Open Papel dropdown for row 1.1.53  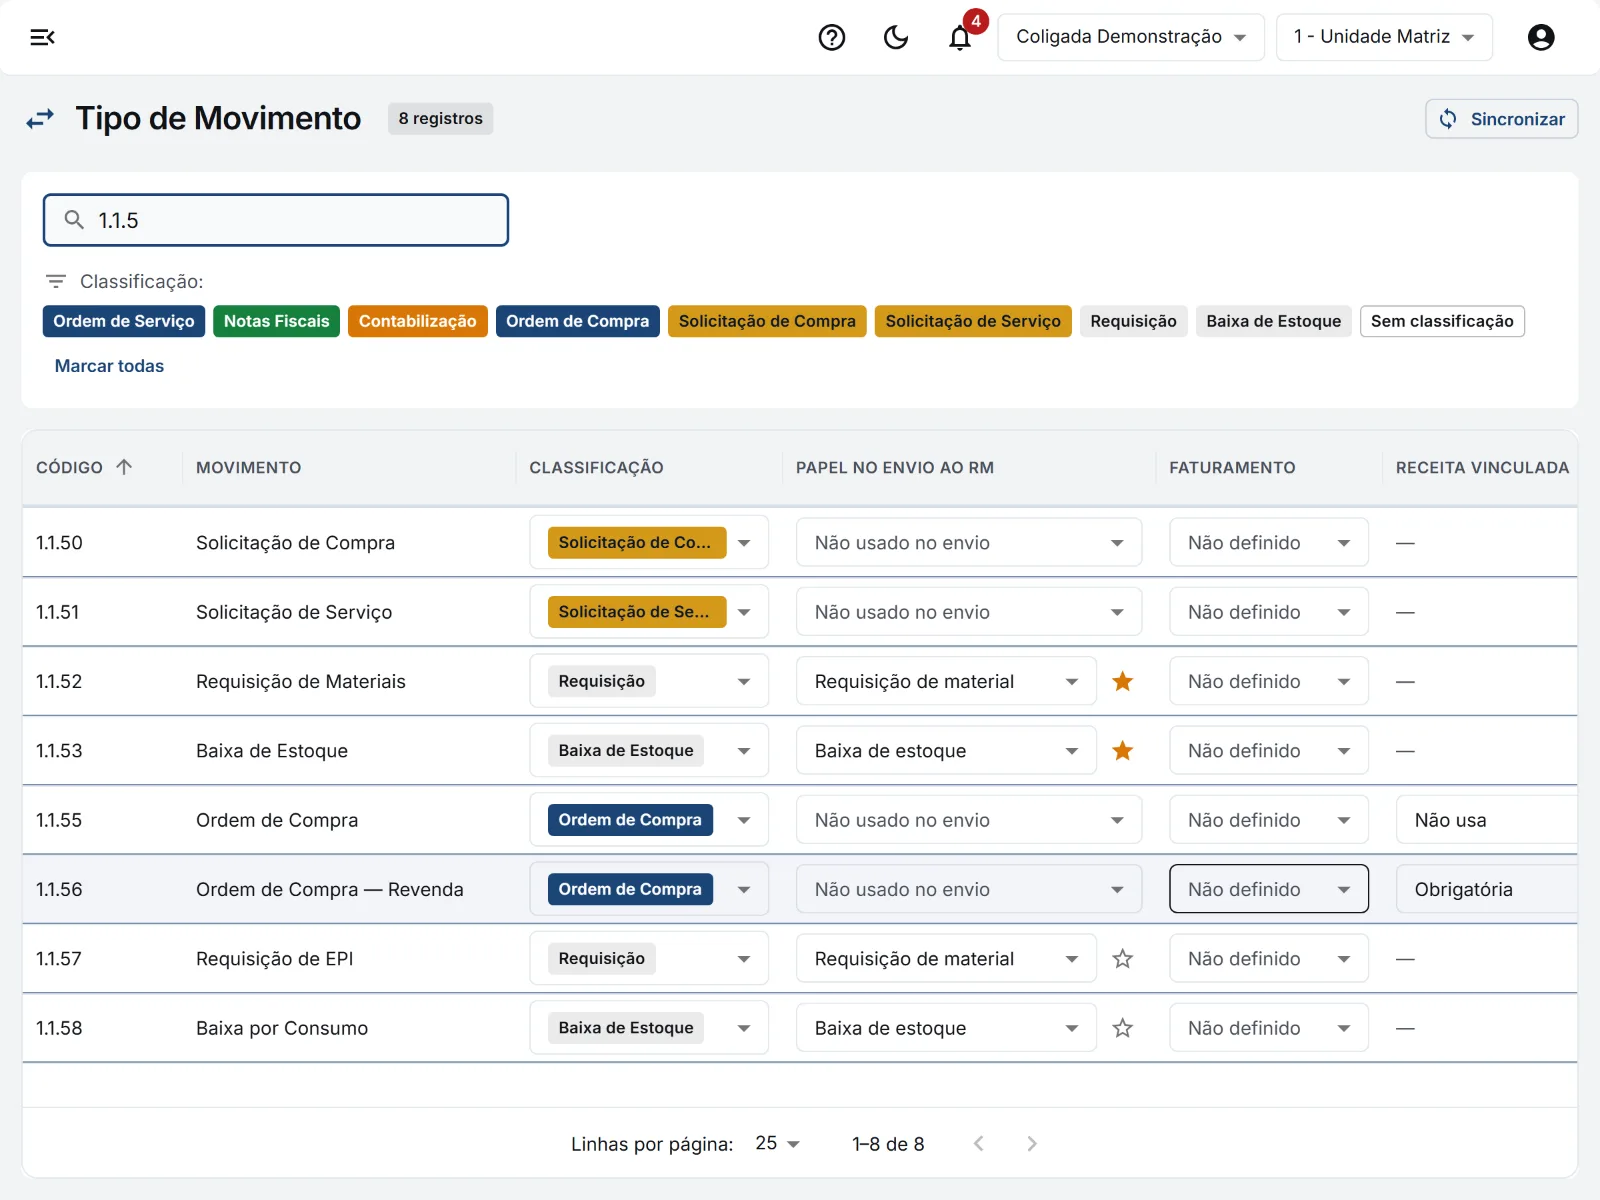(946, 750)
